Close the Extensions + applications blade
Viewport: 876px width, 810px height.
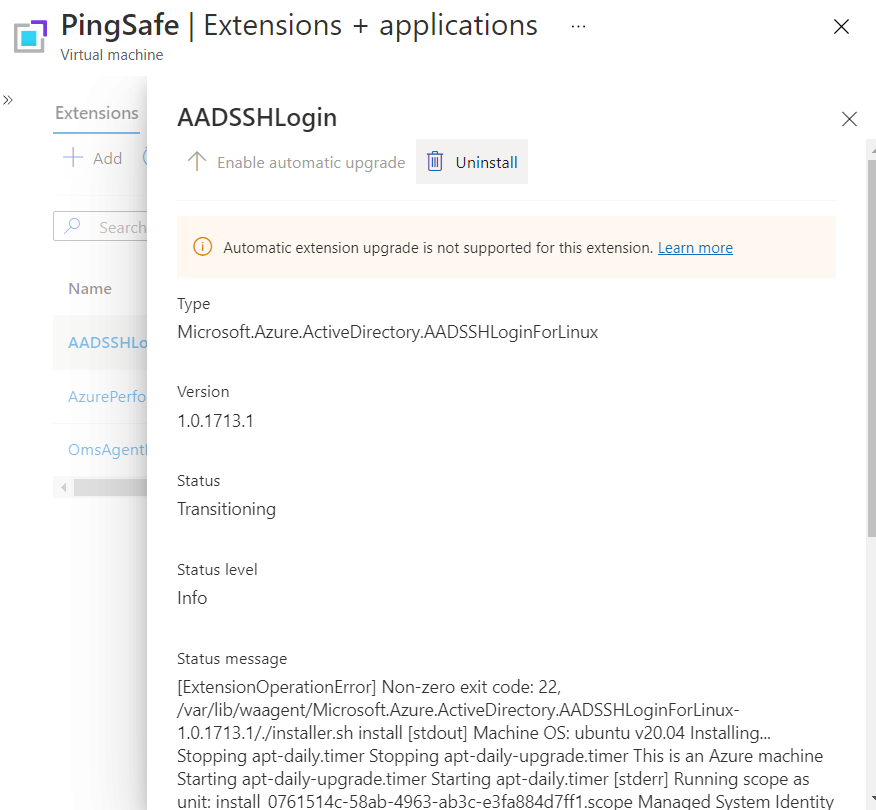pos(841,27)
